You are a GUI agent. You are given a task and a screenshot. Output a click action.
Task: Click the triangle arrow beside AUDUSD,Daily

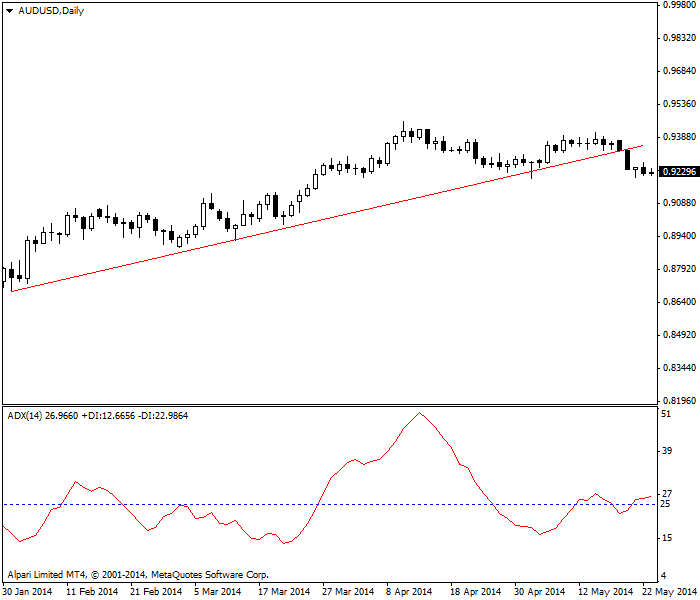click(10, 10)
